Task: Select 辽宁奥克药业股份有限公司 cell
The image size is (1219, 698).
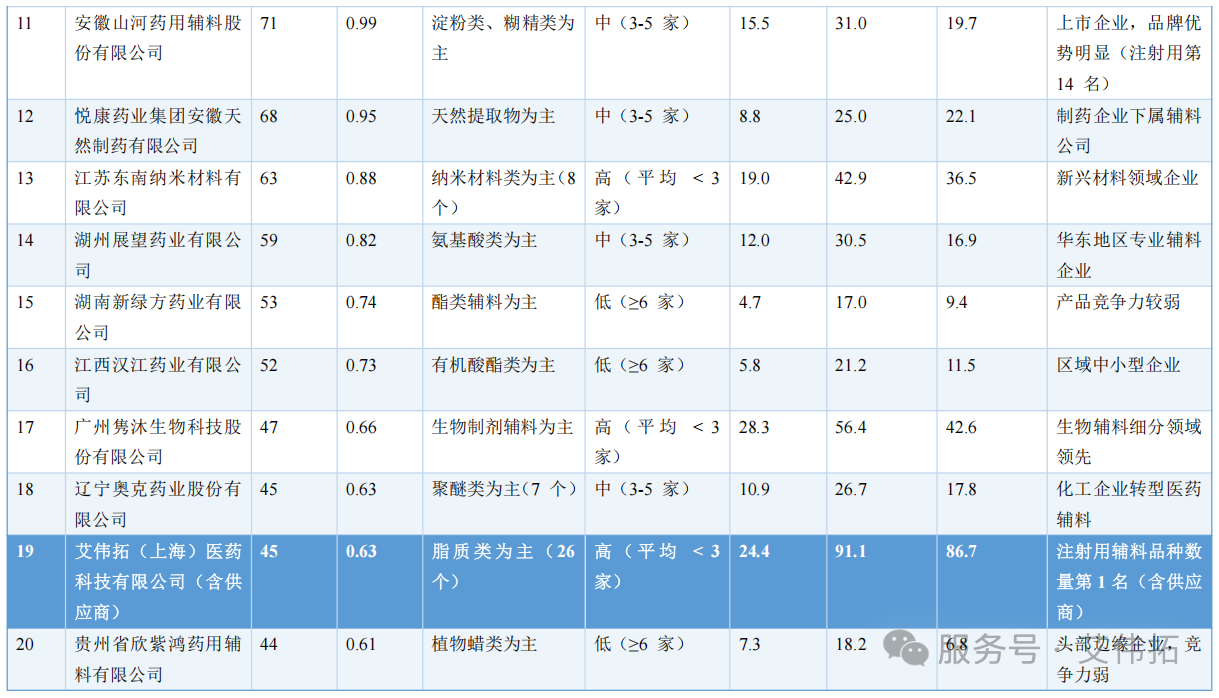Action: (x=159, y=504)
